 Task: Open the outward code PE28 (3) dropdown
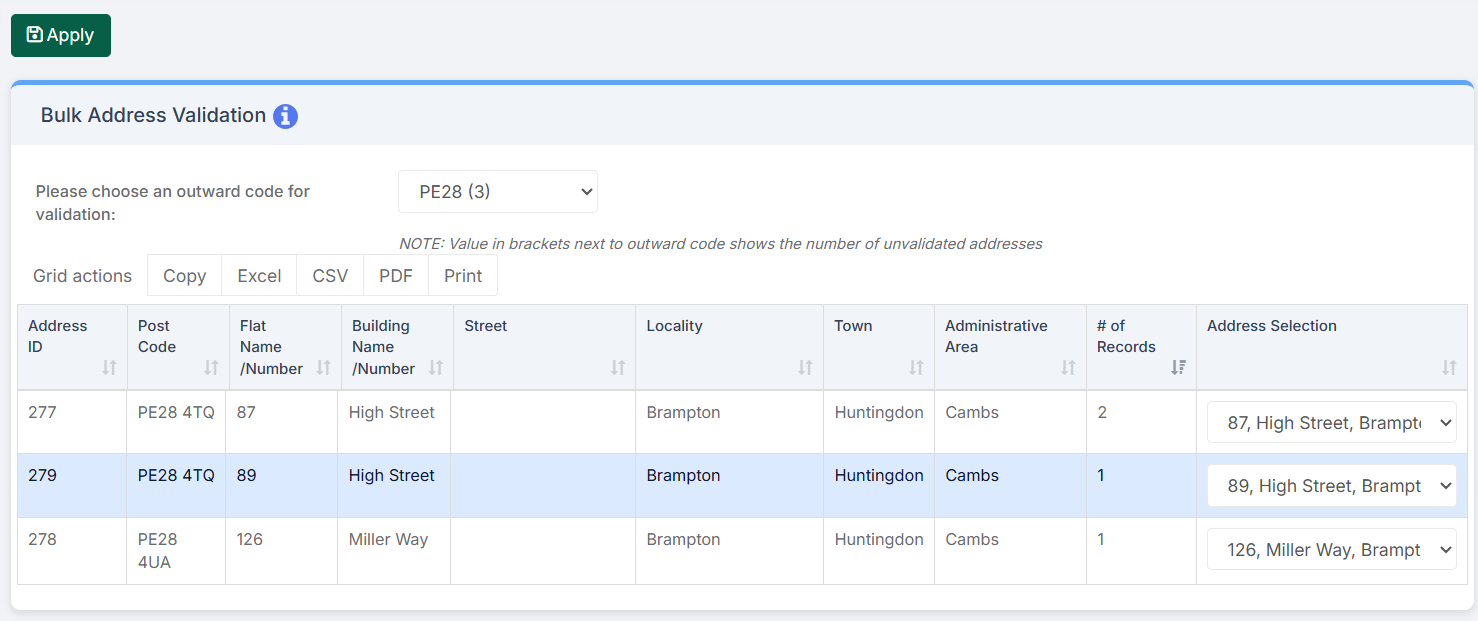pyautogui.click(x=497, y=192)
